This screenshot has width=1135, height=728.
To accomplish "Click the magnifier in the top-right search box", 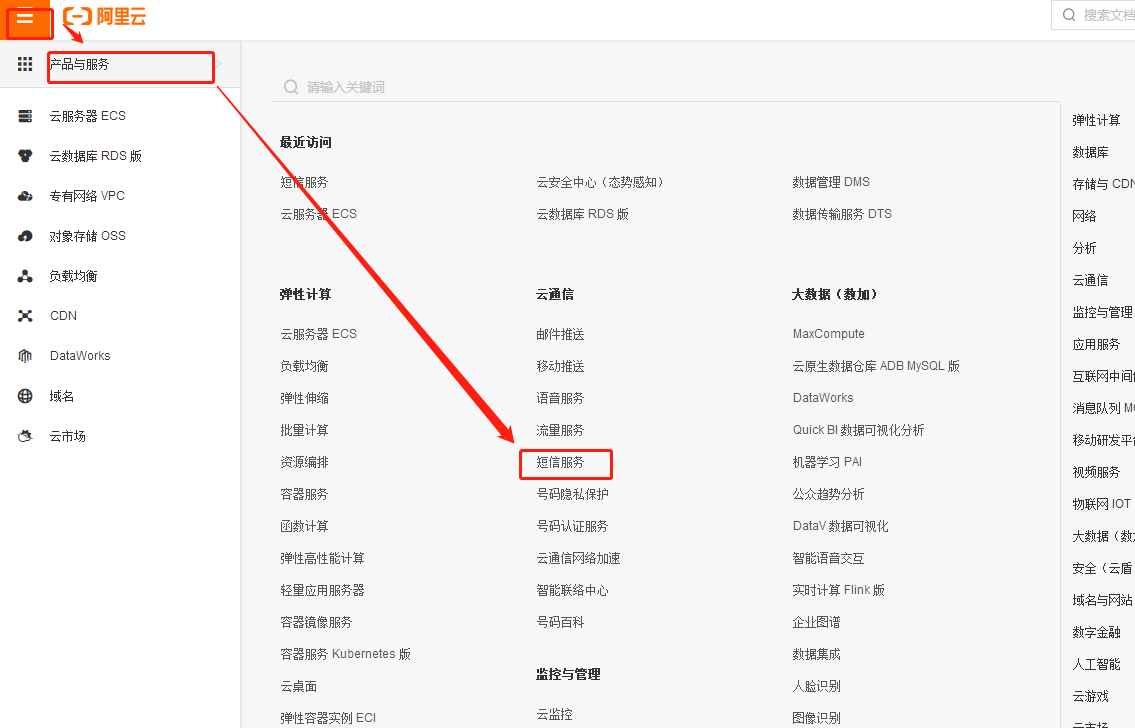I will (x=1069, y=15).
